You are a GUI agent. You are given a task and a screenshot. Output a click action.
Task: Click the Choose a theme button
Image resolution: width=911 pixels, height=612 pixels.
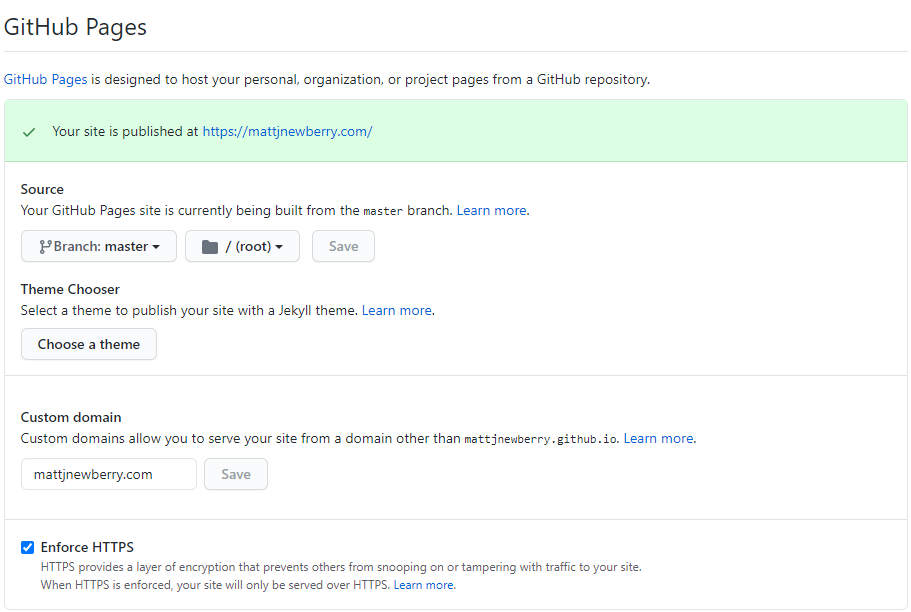pos(89,344)
